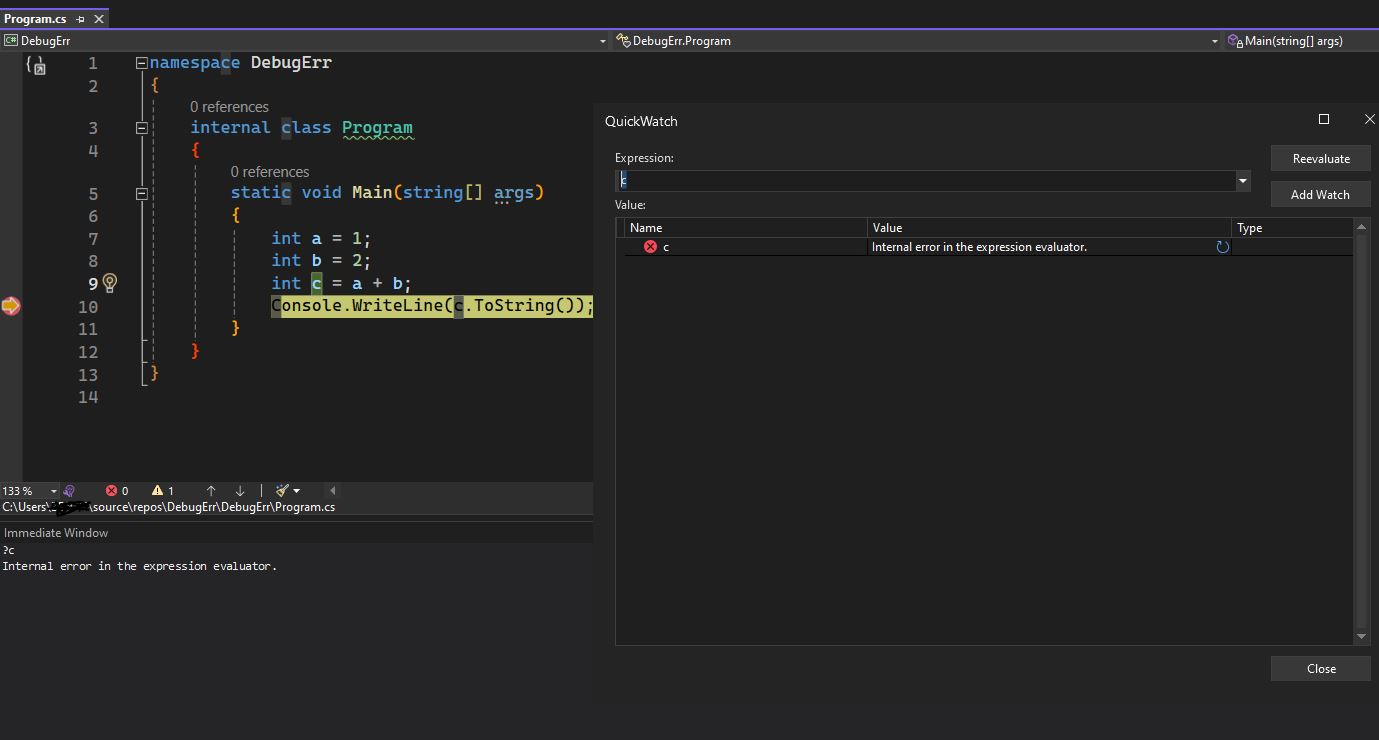Collapse the Program class block
Viewport: 1379px width, 740px height.
(141, 128)
